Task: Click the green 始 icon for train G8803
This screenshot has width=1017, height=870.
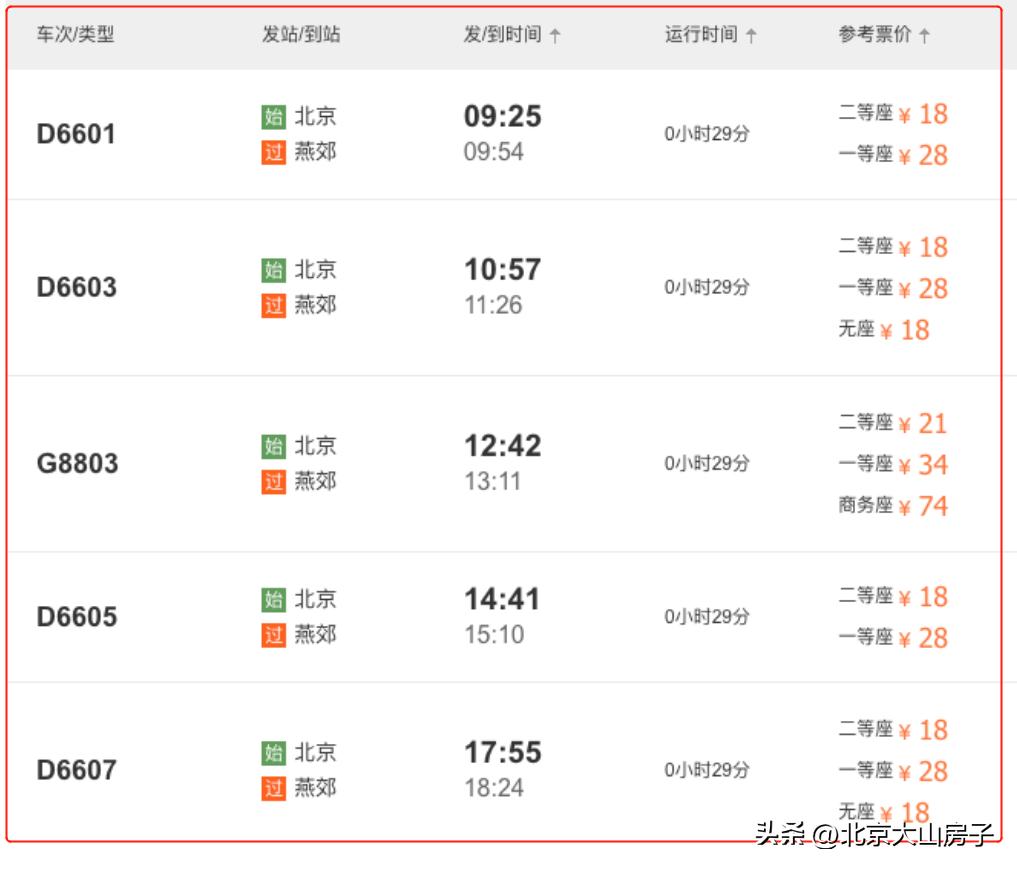Action: [273, 446]
